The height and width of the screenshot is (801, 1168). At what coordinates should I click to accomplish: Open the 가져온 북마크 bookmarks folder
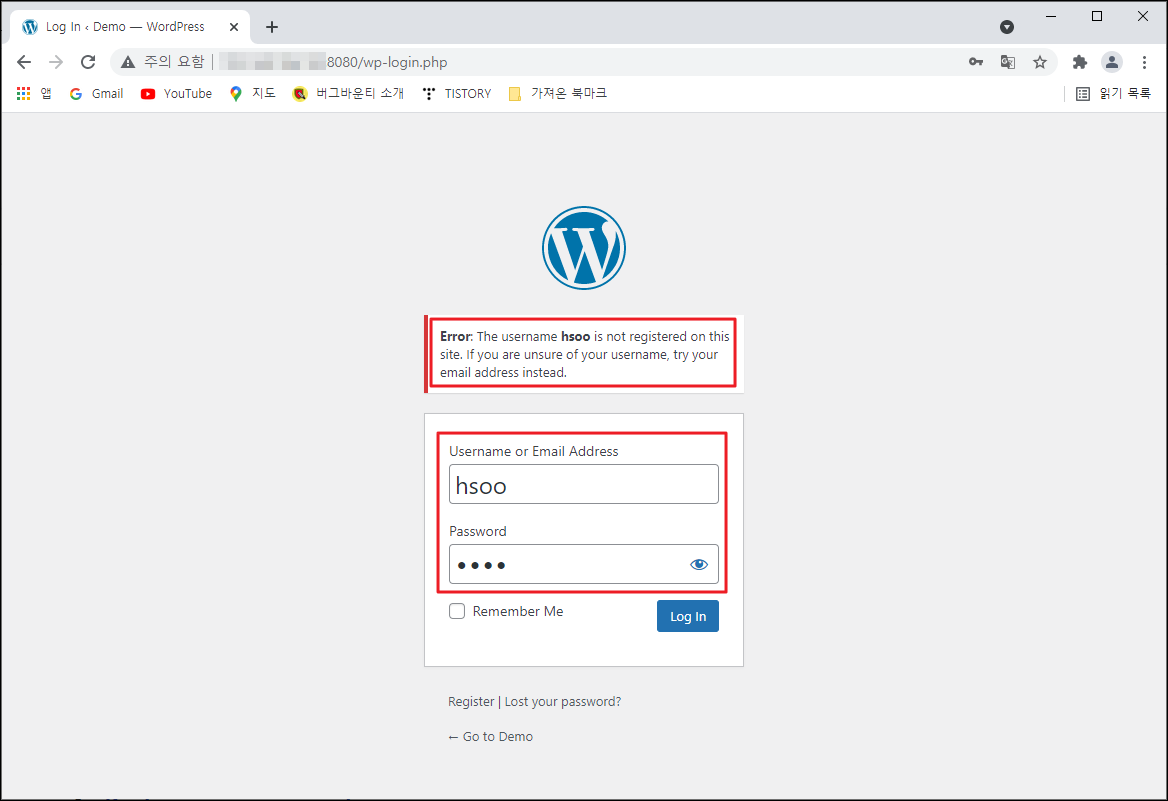click(557, 93)
